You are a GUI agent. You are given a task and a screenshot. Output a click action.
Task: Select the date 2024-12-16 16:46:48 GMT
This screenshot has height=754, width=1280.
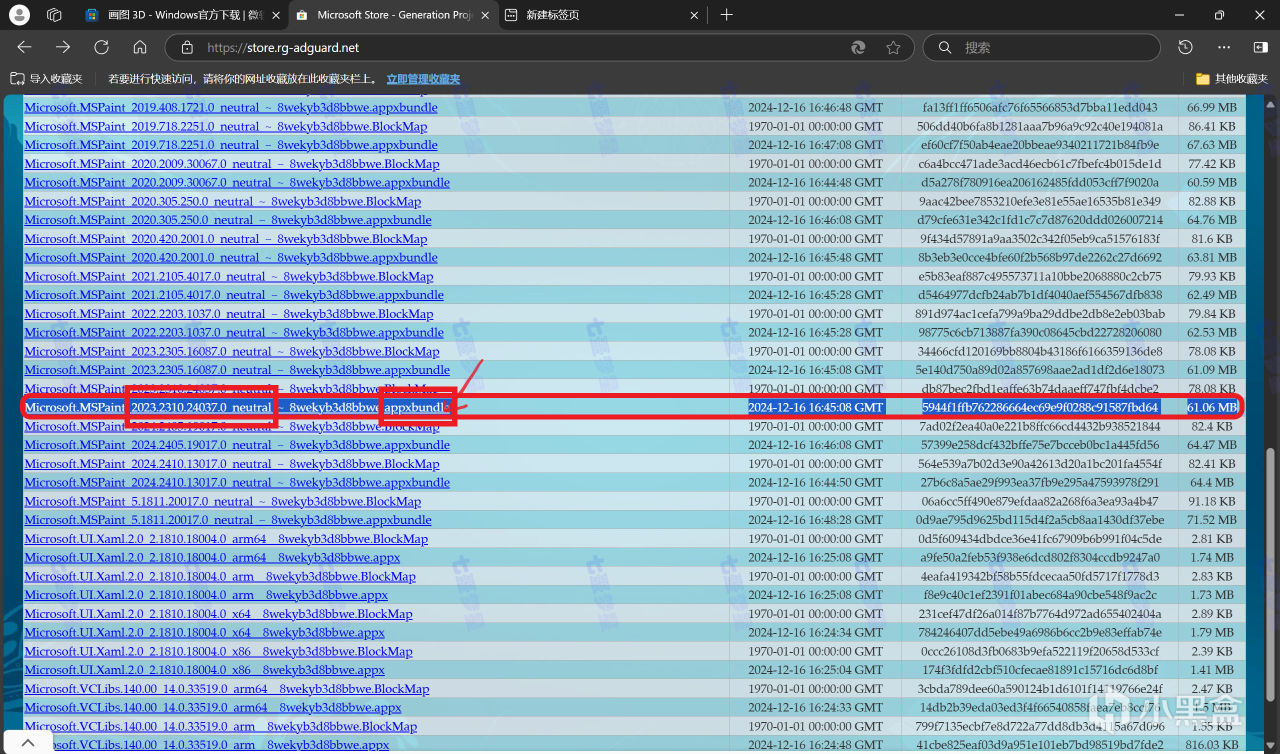pyautogui.click(x=815, y=108)
